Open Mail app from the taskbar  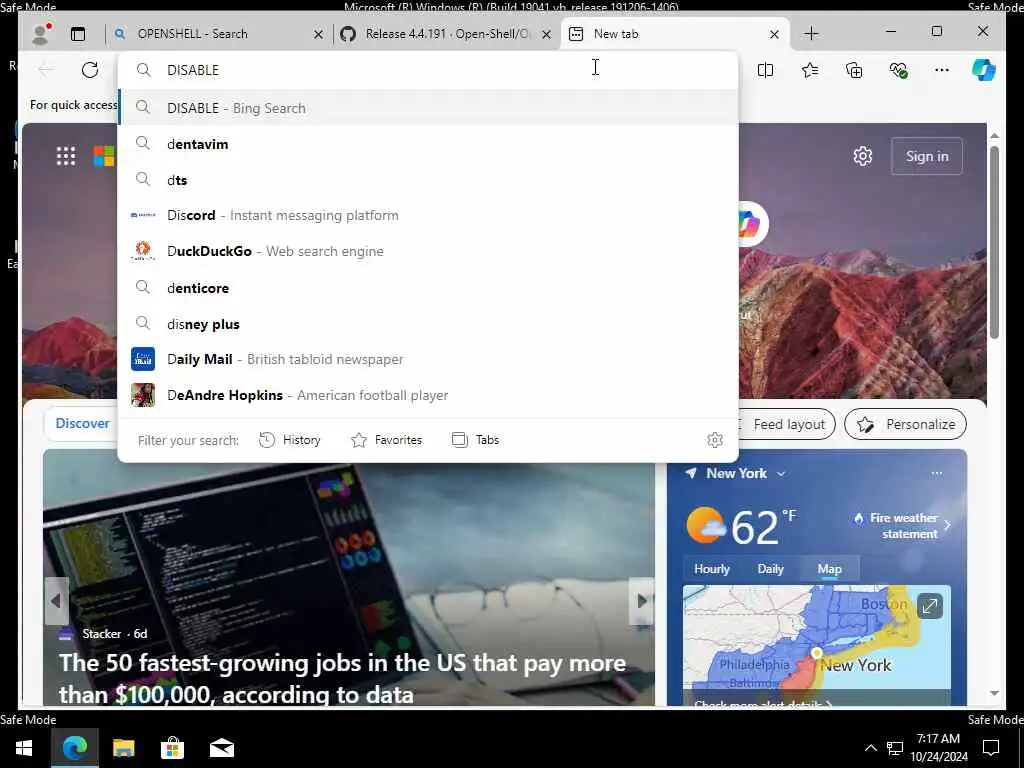tap(221, 748)
